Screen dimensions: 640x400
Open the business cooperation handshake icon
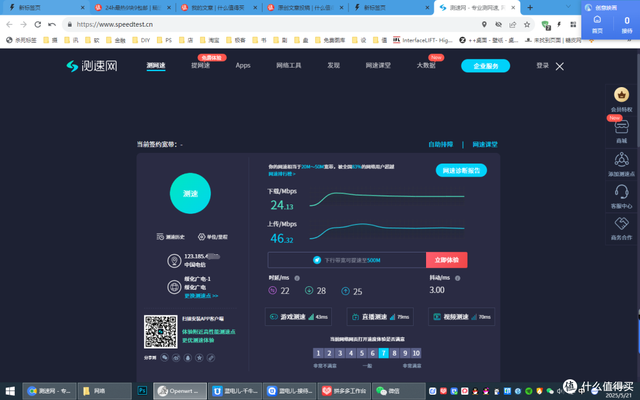click(x=621, y=223)
